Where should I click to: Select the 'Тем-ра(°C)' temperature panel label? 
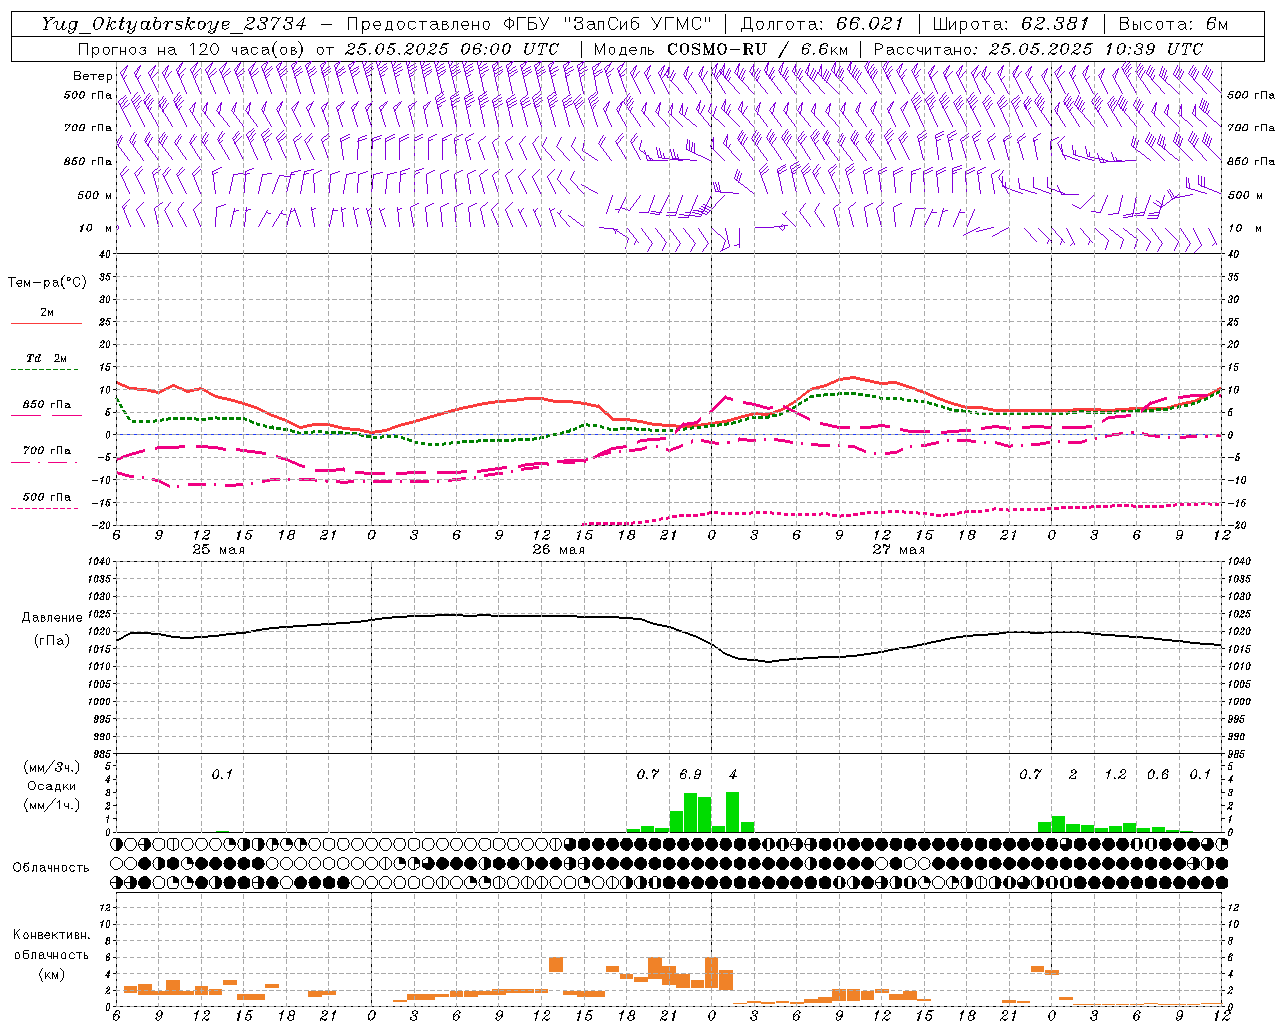[x=47, y=283]
